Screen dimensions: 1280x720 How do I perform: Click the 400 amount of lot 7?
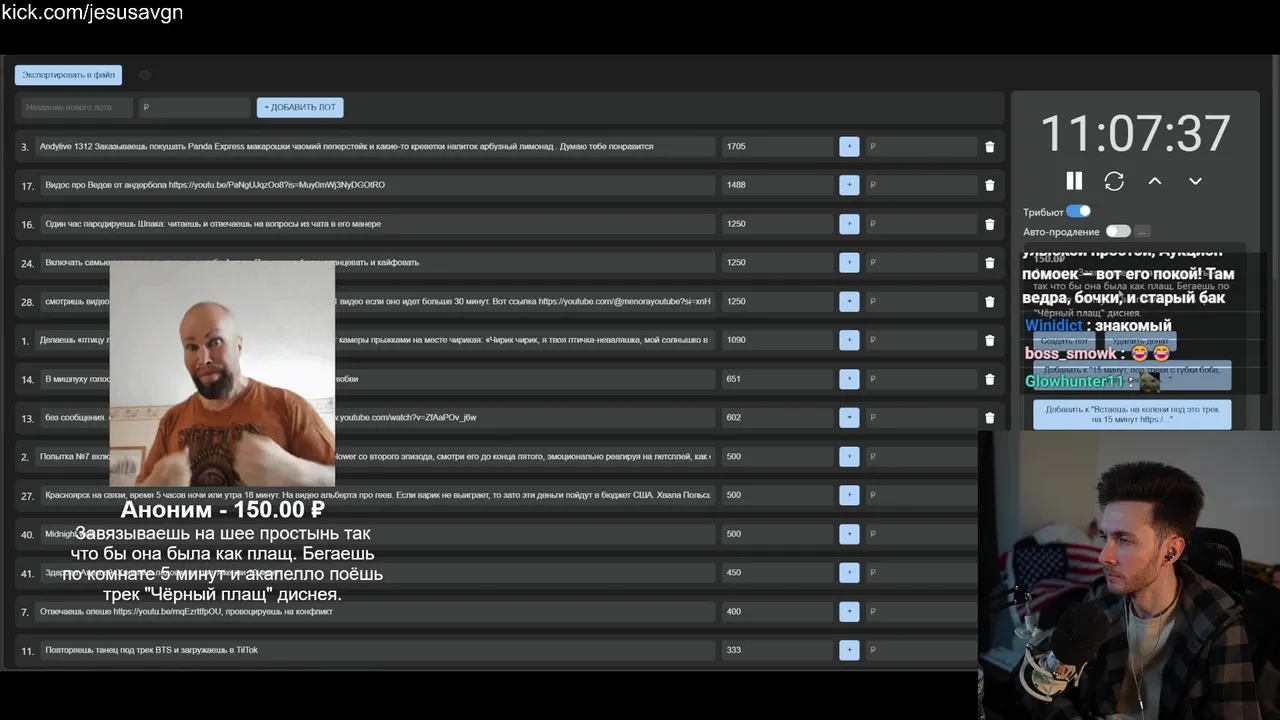pos(777,611)
